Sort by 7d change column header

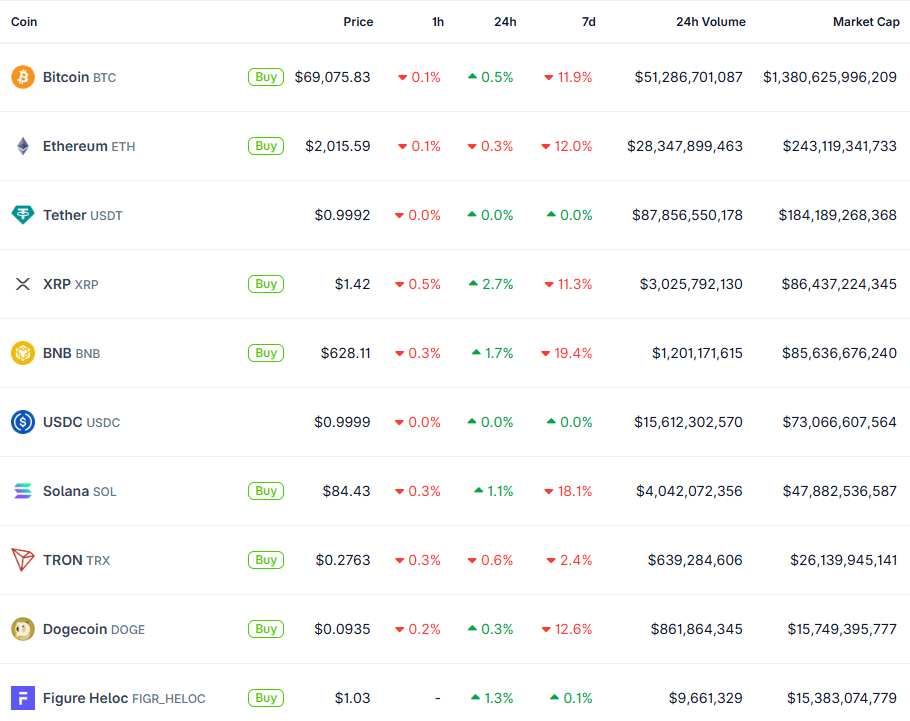click(588, 22)
